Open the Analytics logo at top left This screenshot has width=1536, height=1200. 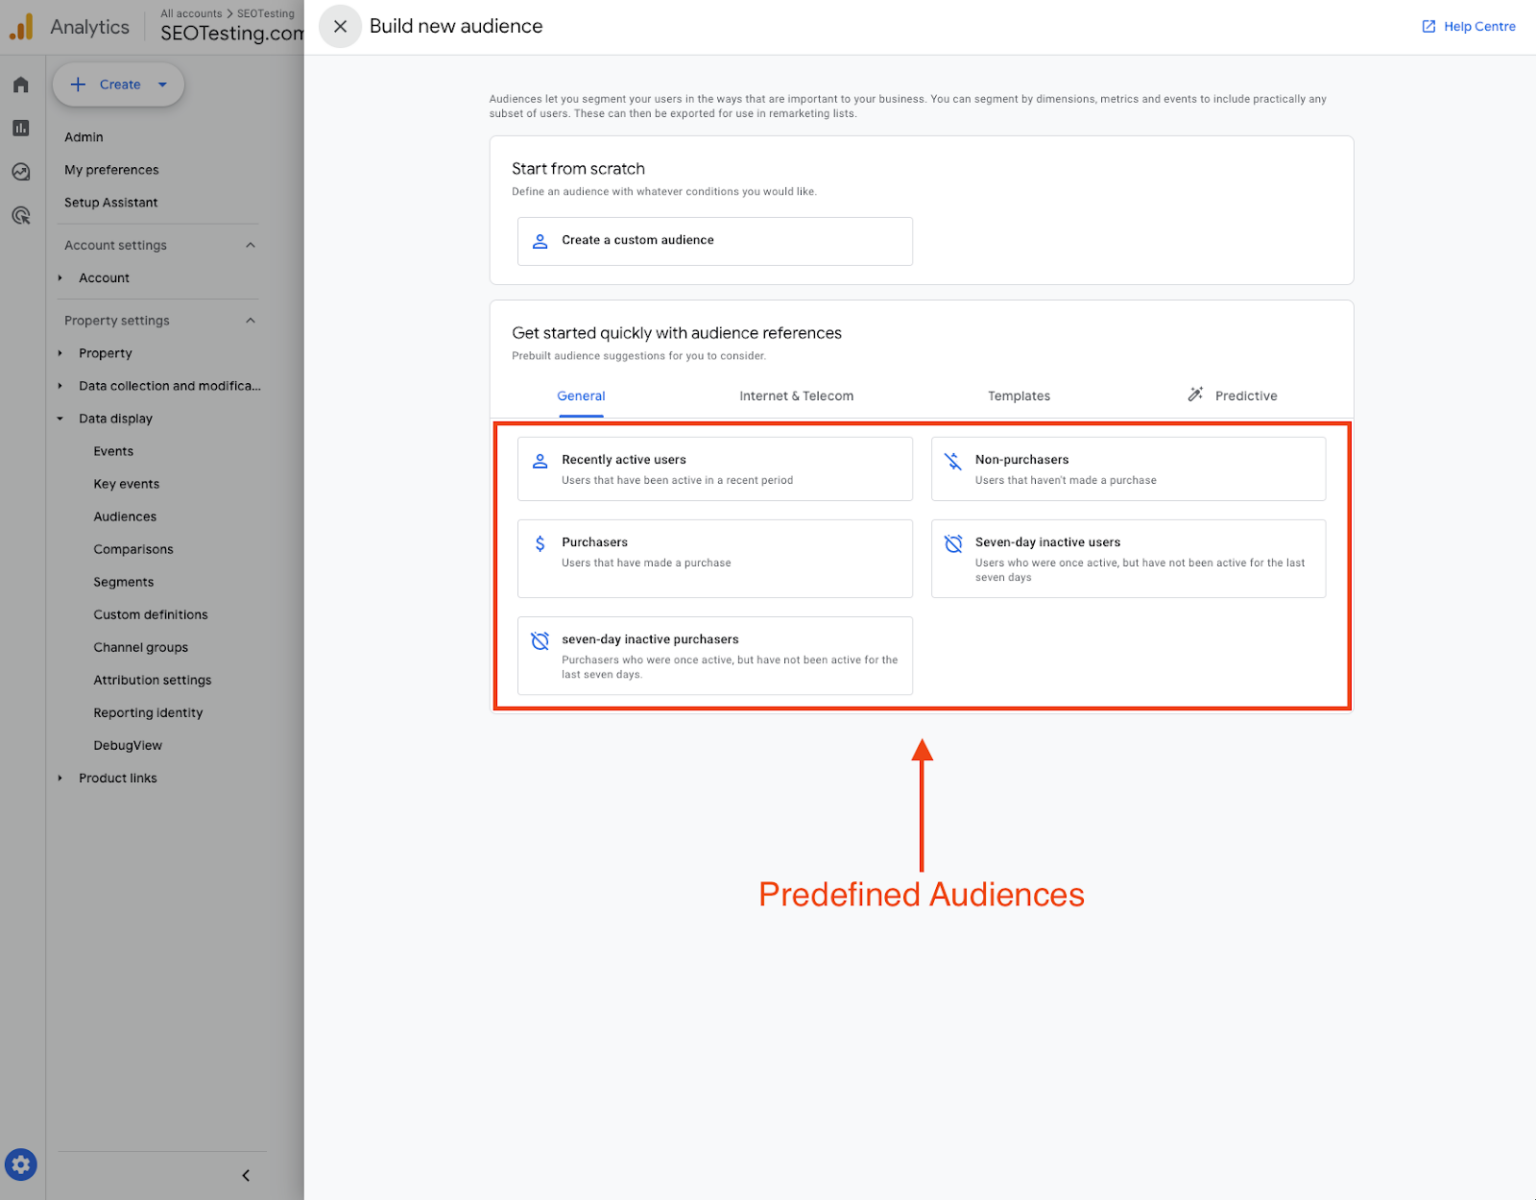pyautogui.click(x=20, y=26)
